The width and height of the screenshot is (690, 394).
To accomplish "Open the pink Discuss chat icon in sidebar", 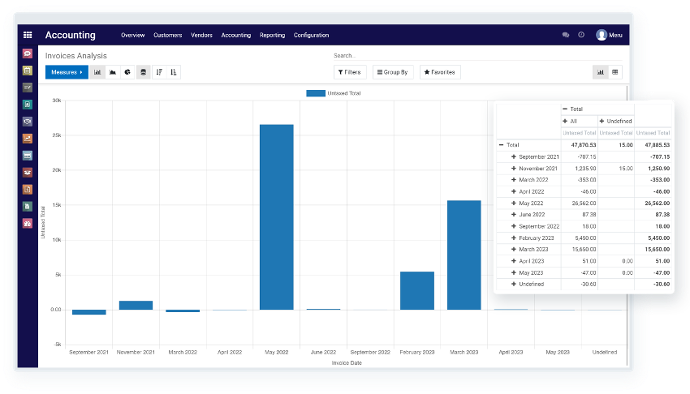I will (27, 54).
